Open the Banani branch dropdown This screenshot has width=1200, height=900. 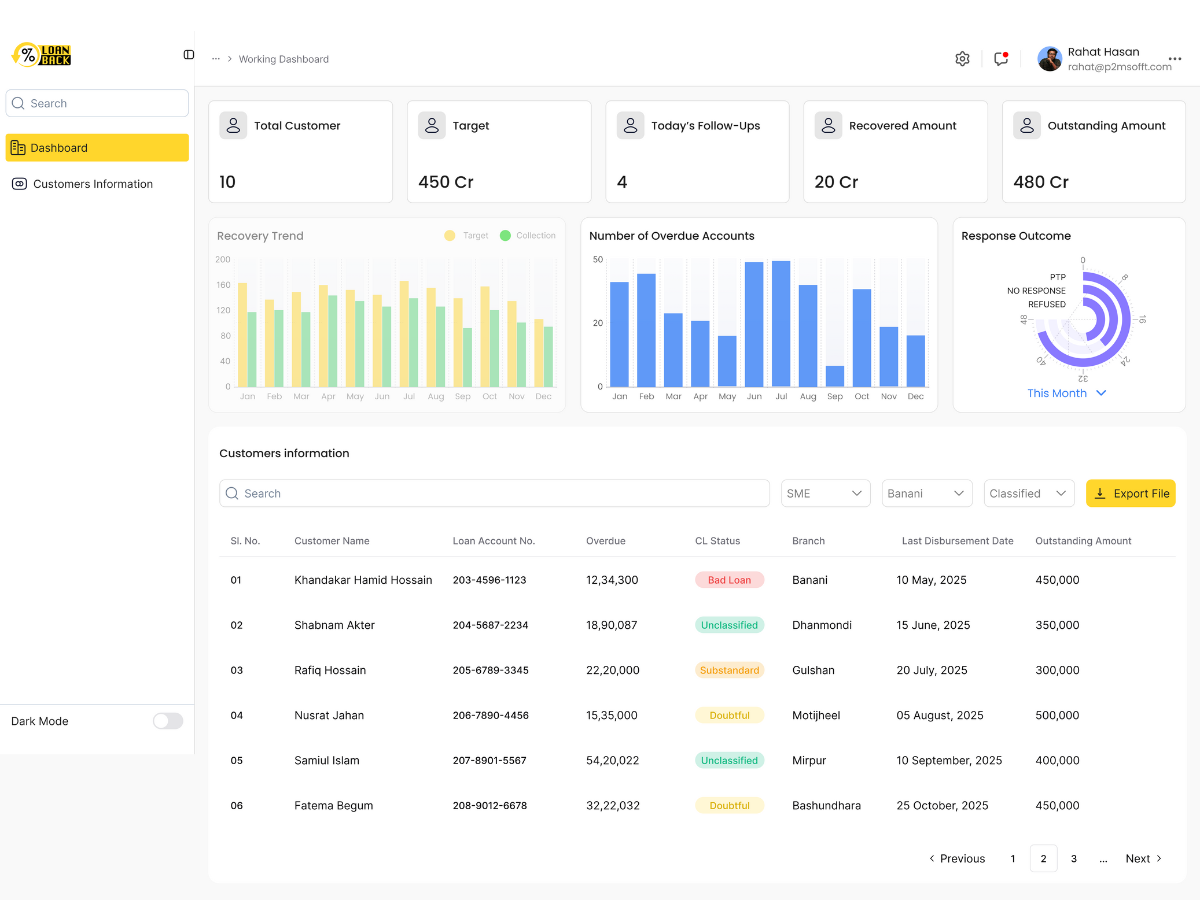927,493
